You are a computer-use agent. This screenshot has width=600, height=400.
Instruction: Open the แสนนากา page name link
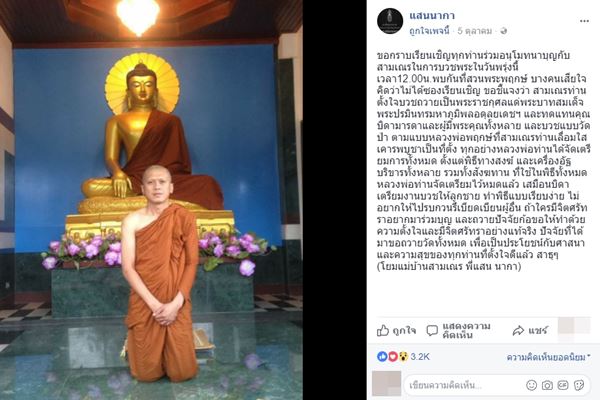[432, 16]
